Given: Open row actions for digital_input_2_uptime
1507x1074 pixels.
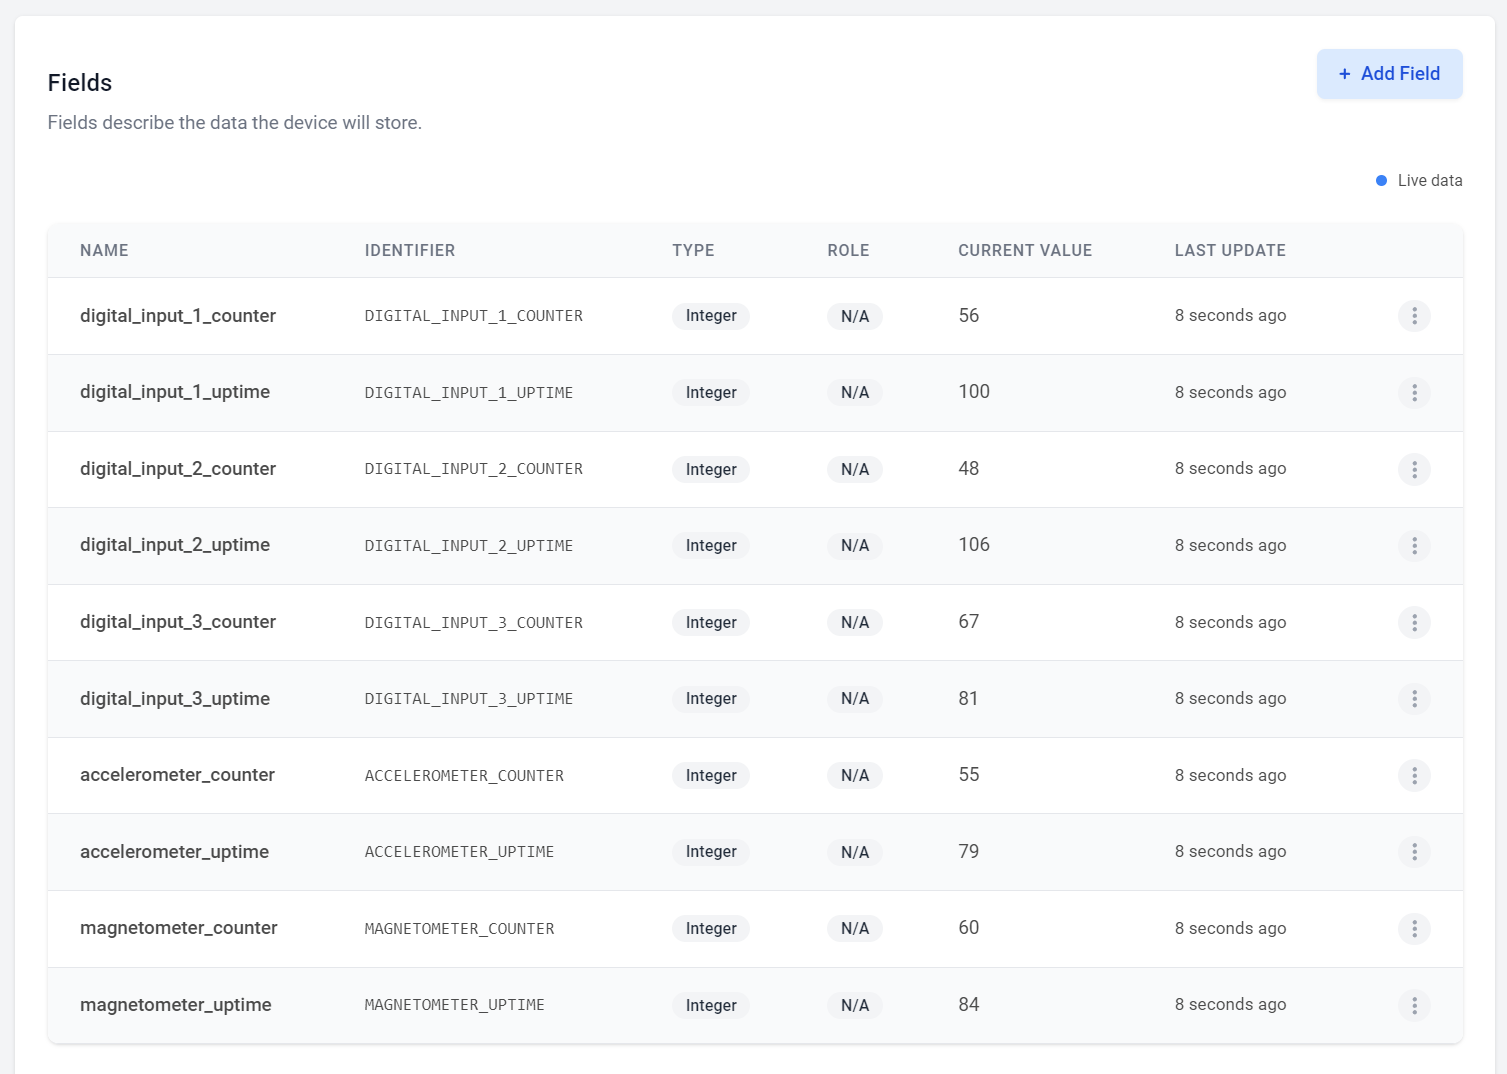Looking at the screenshot, I should 1414,545.
